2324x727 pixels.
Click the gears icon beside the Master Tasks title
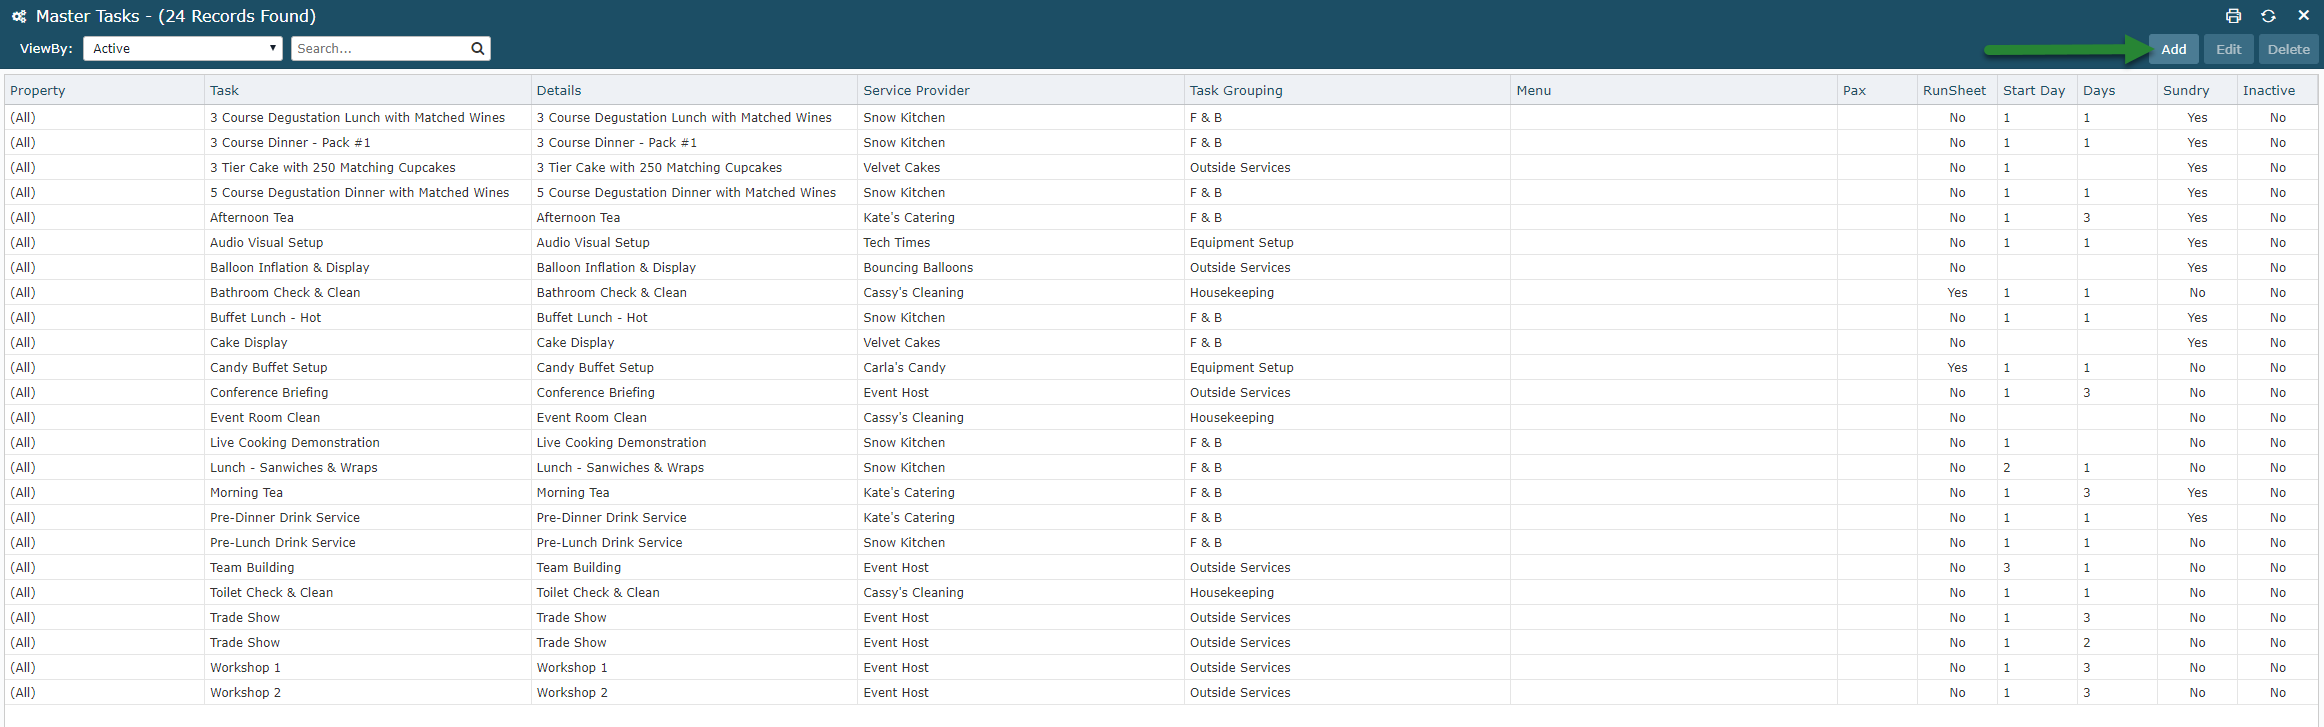(x=19, y=16)
